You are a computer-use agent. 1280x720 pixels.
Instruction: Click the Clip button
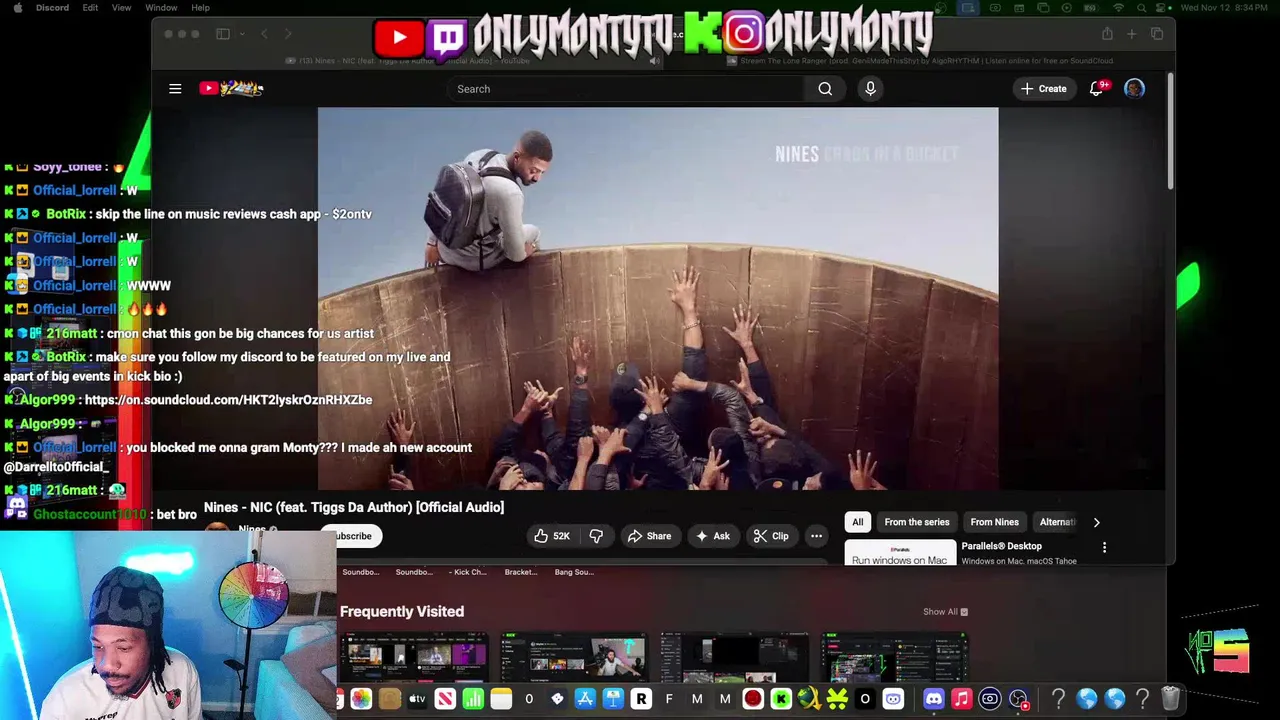tap(770, 536)
